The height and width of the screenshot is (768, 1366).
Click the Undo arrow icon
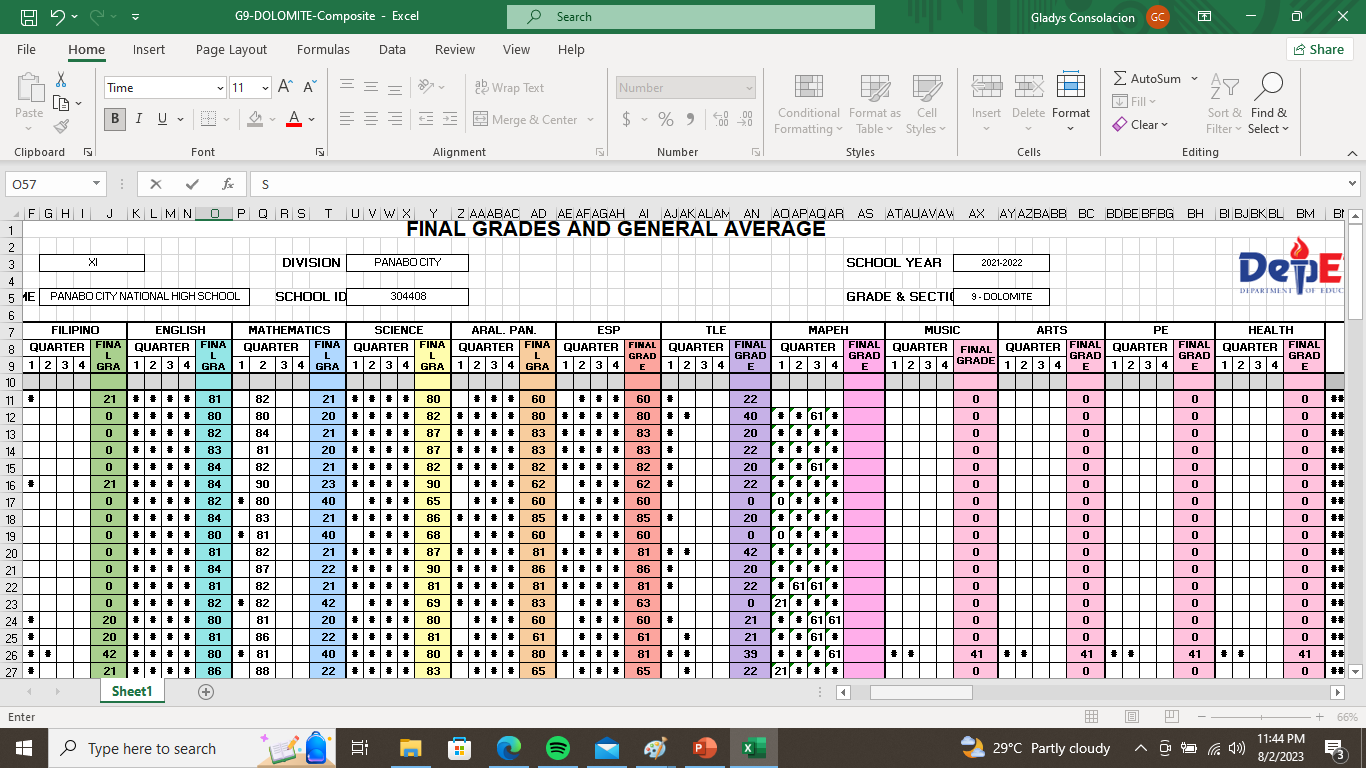57,17
